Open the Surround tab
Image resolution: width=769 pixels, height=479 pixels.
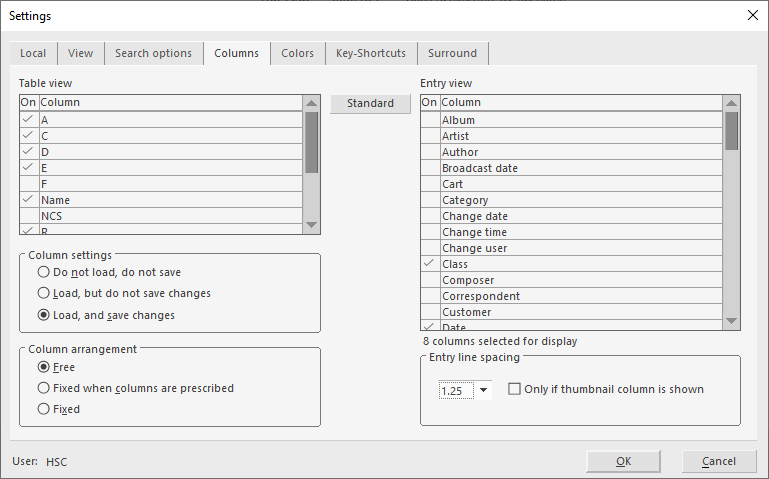[x=452, y=54]
